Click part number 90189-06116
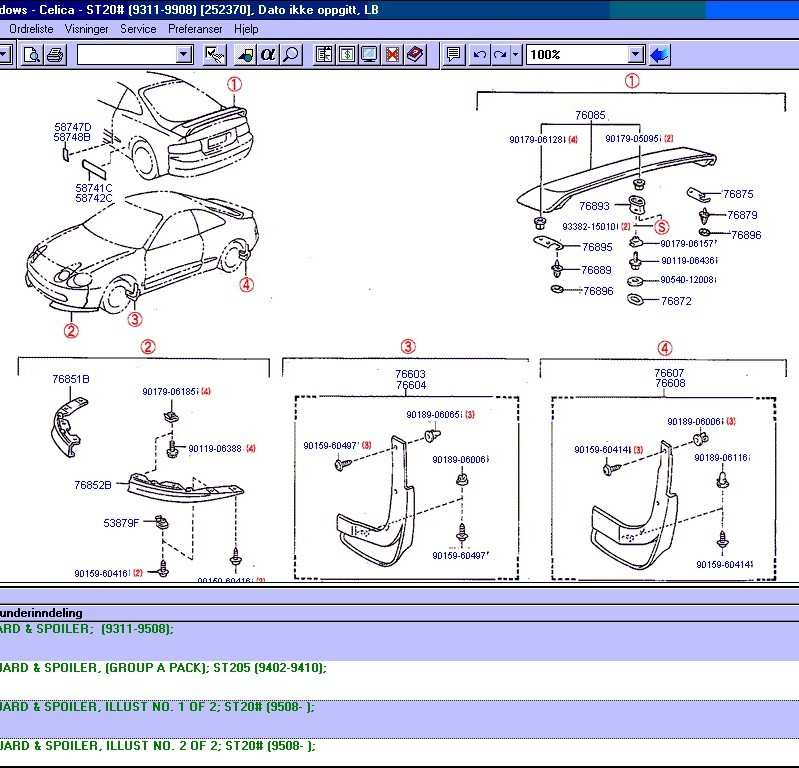Viewport: 799px width, 768px height. click(x=722, y=458)
